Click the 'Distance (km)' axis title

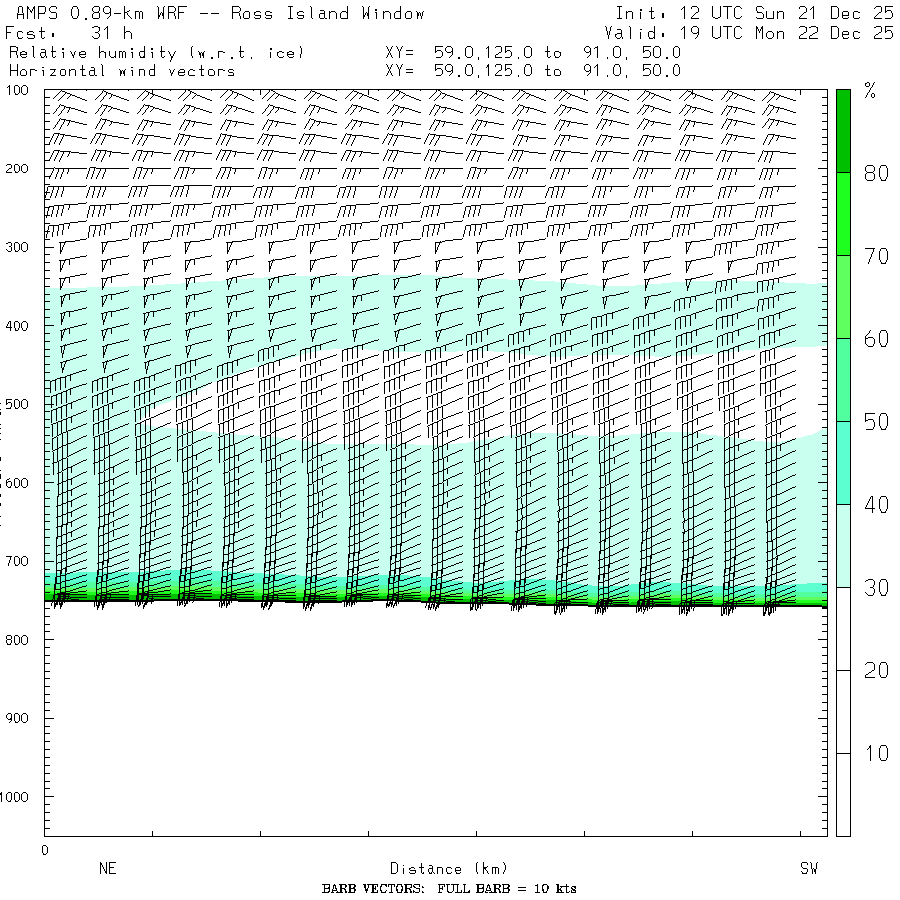(449, 868)
